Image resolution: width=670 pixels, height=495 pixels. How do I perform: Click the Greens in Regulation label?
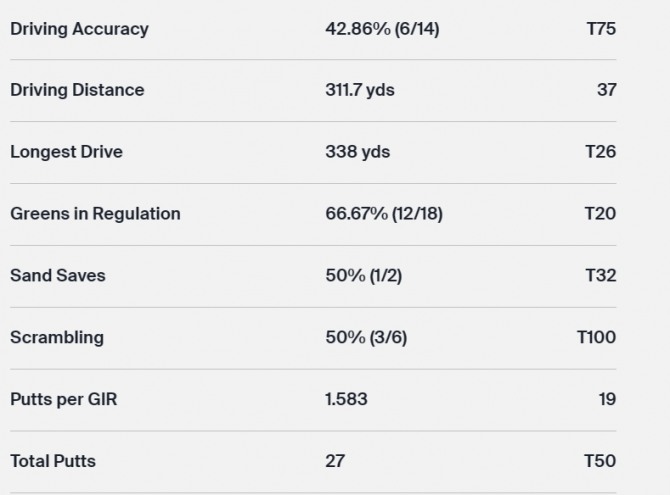95,214
